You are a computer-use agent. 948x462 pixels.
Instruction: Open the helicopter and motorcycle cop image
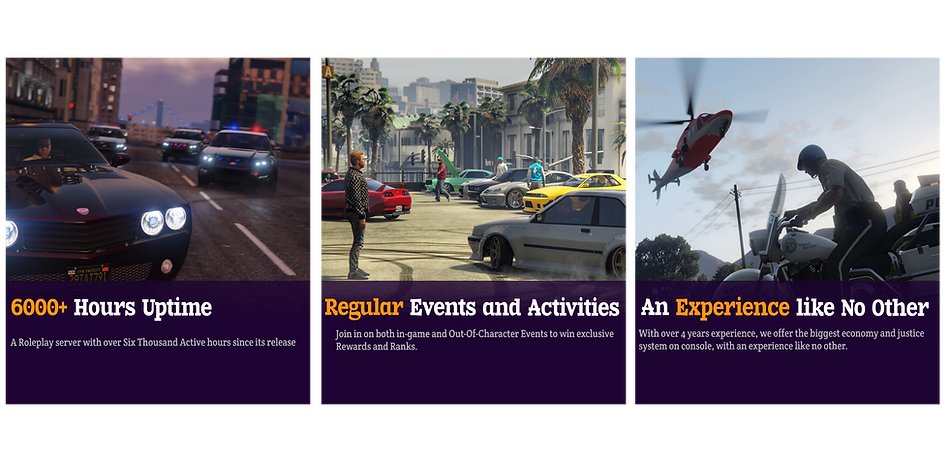tap(787, 169)
